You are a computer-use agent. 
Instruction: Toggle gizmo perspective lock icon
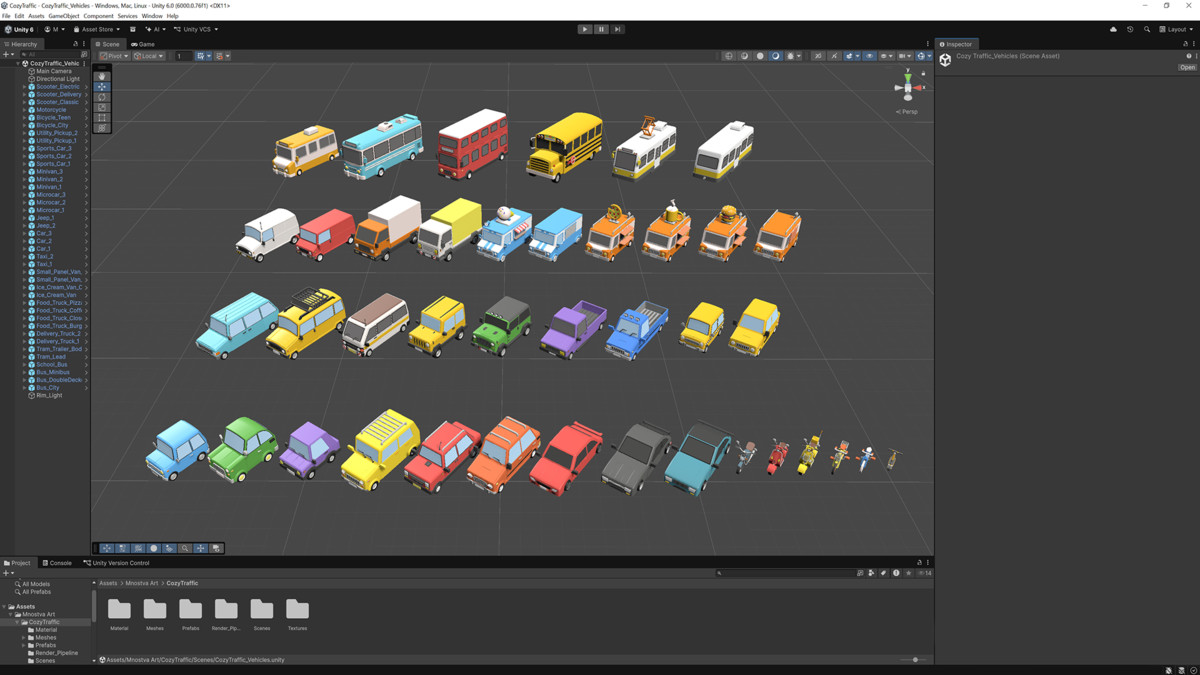(923, 73)
